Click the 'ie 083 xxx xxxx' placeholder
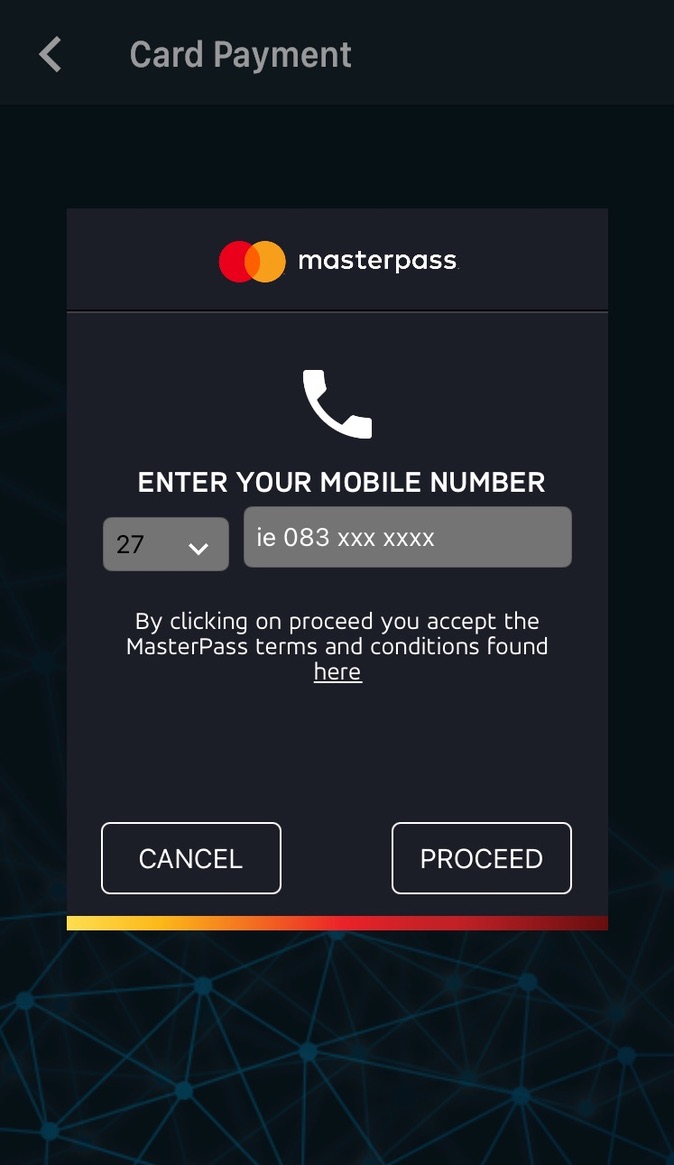This screenshot has width=674, height=1165. (x=345, y=537)
